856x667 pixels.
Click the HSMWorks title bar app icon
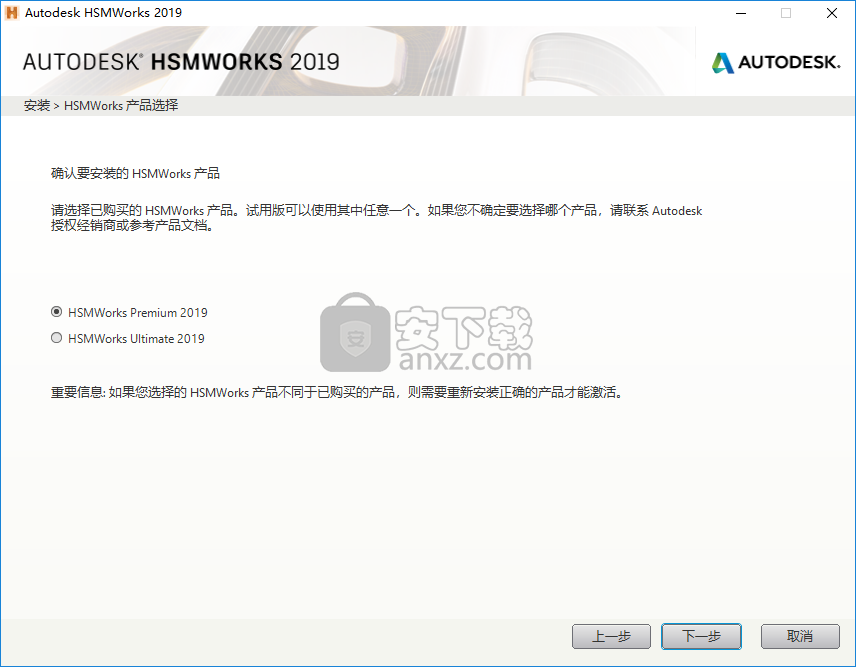click(x=11, y=13)
